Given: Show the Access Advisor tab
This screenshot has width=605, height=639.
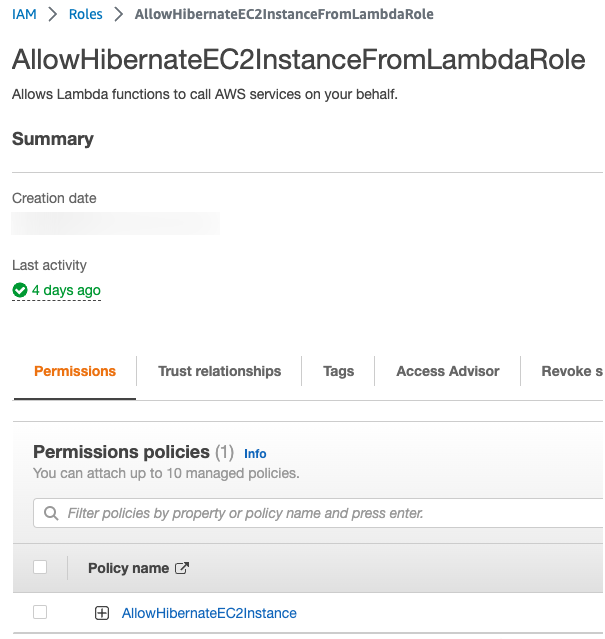Looking at the screenshot, I should point(447,371).
